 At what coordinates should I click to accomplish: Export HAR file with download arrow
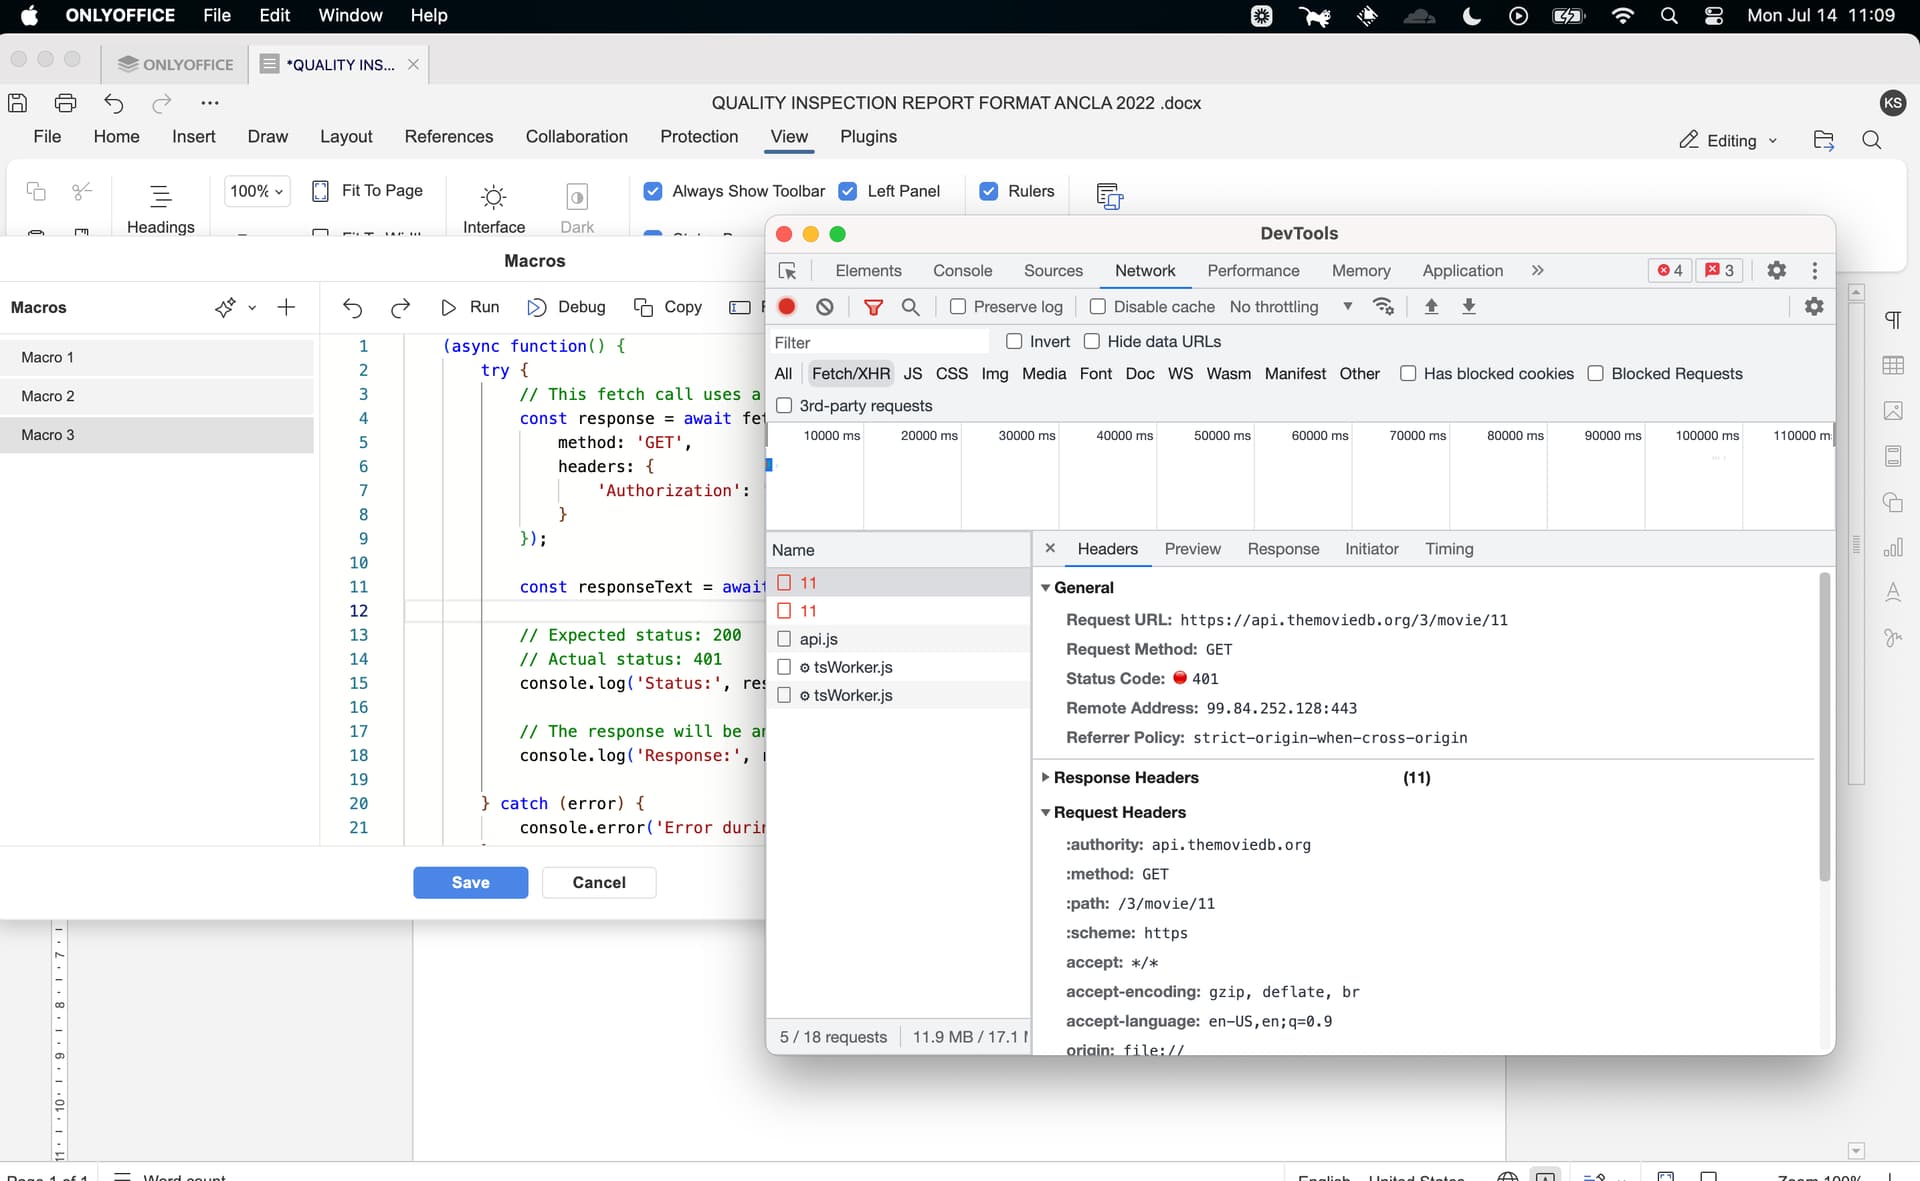pos(1469,307)
